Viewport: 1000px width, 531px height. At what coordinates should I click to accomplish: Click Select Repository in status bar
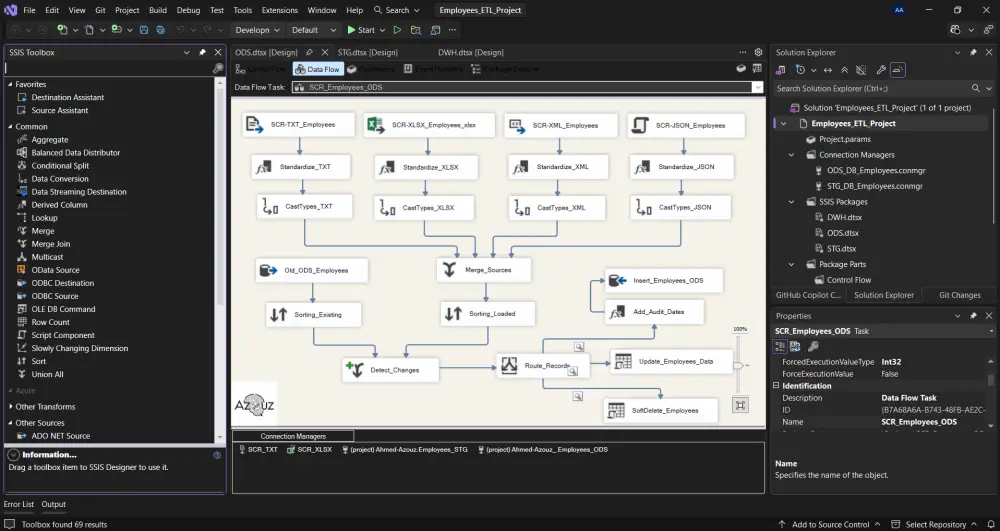coord(936,524)
